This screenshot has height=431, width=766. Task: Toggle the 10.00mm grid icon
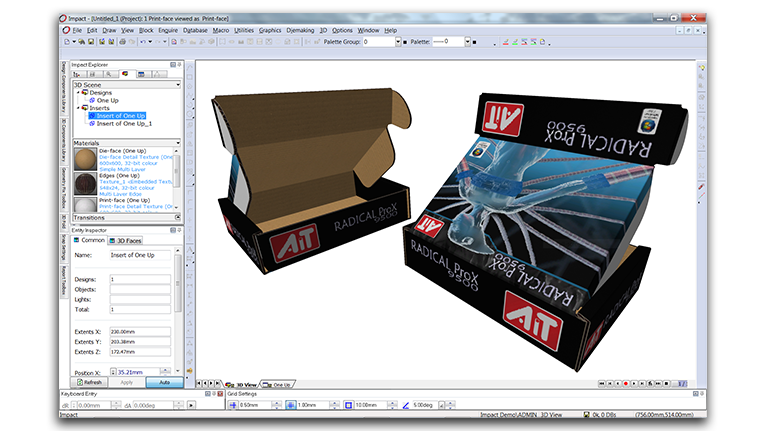coord(348,405)
